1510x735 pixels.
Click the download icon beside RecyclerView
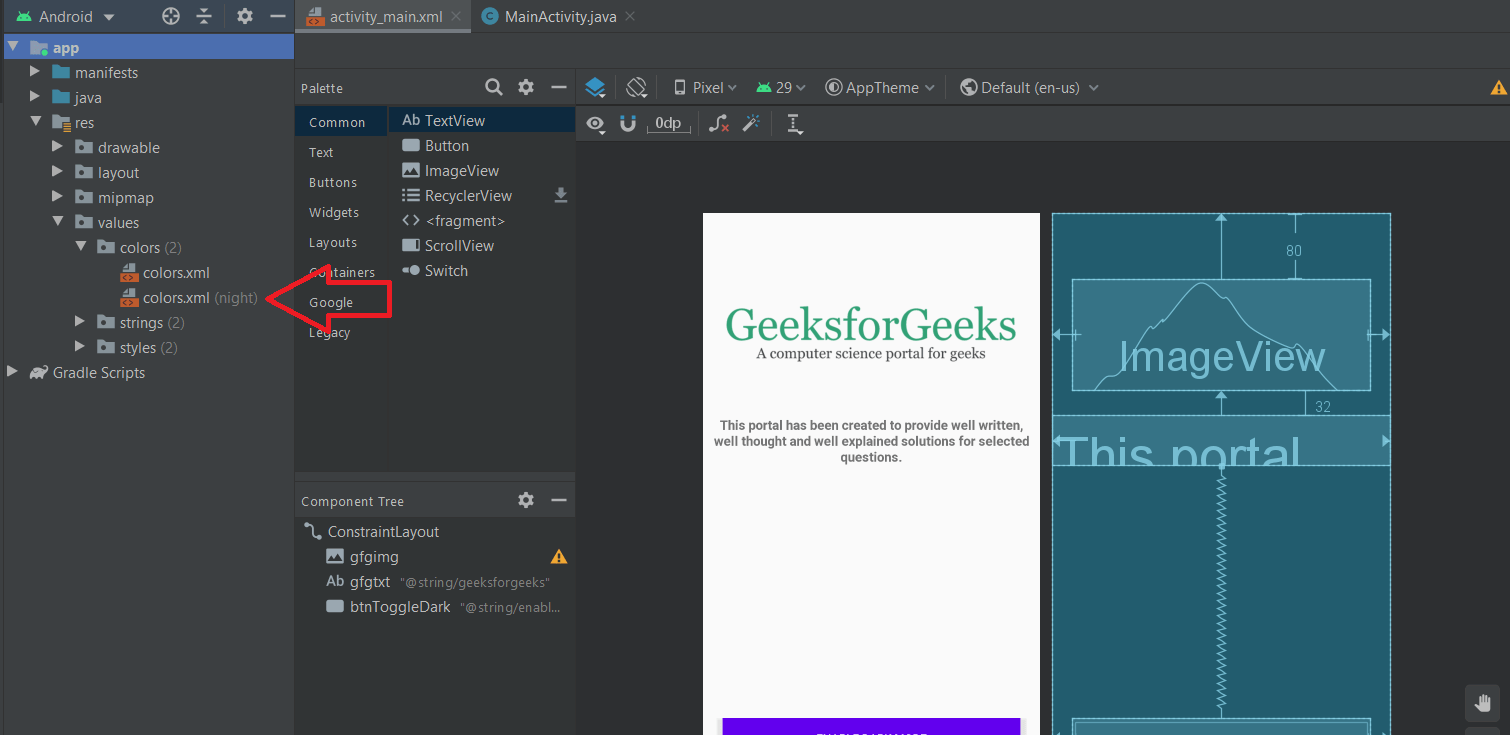click(561, 196)
